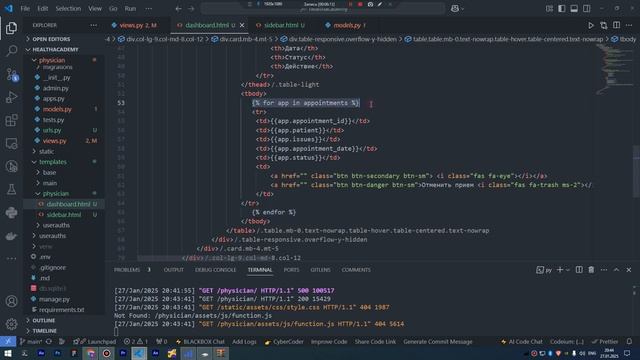
Task: Click Generate Commit Message in status bar
Action: (x=438, y=342)
